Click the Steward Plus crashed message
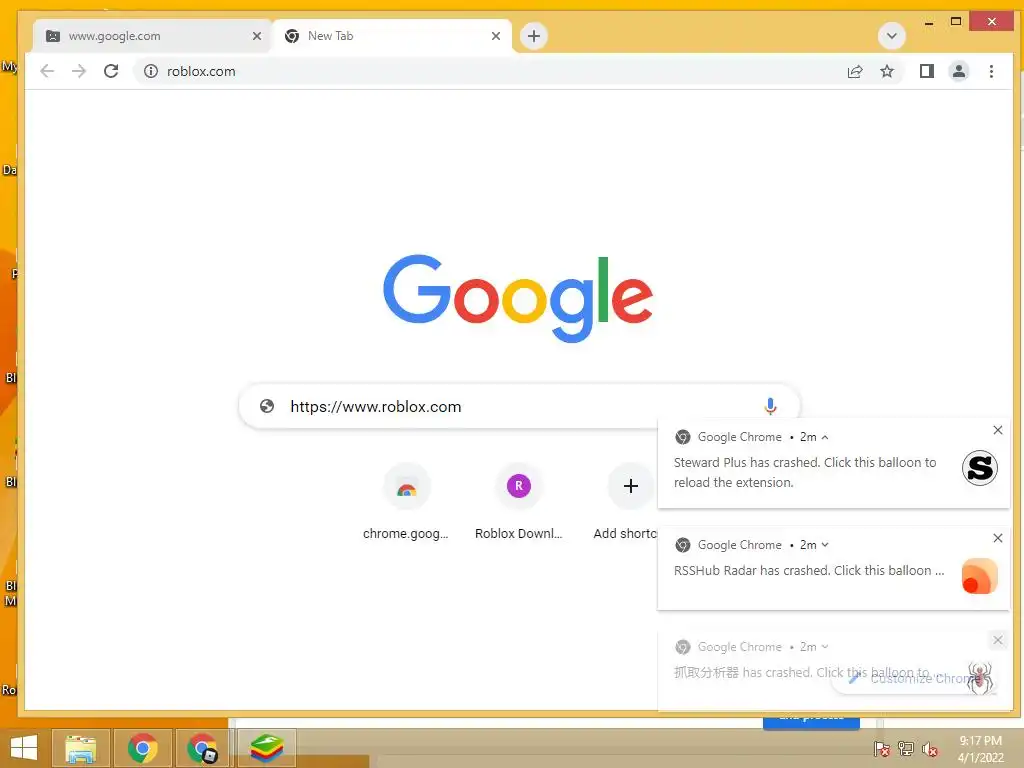Screen dimensions: 1024x768 pyautogui.click(x=805, y=472)
